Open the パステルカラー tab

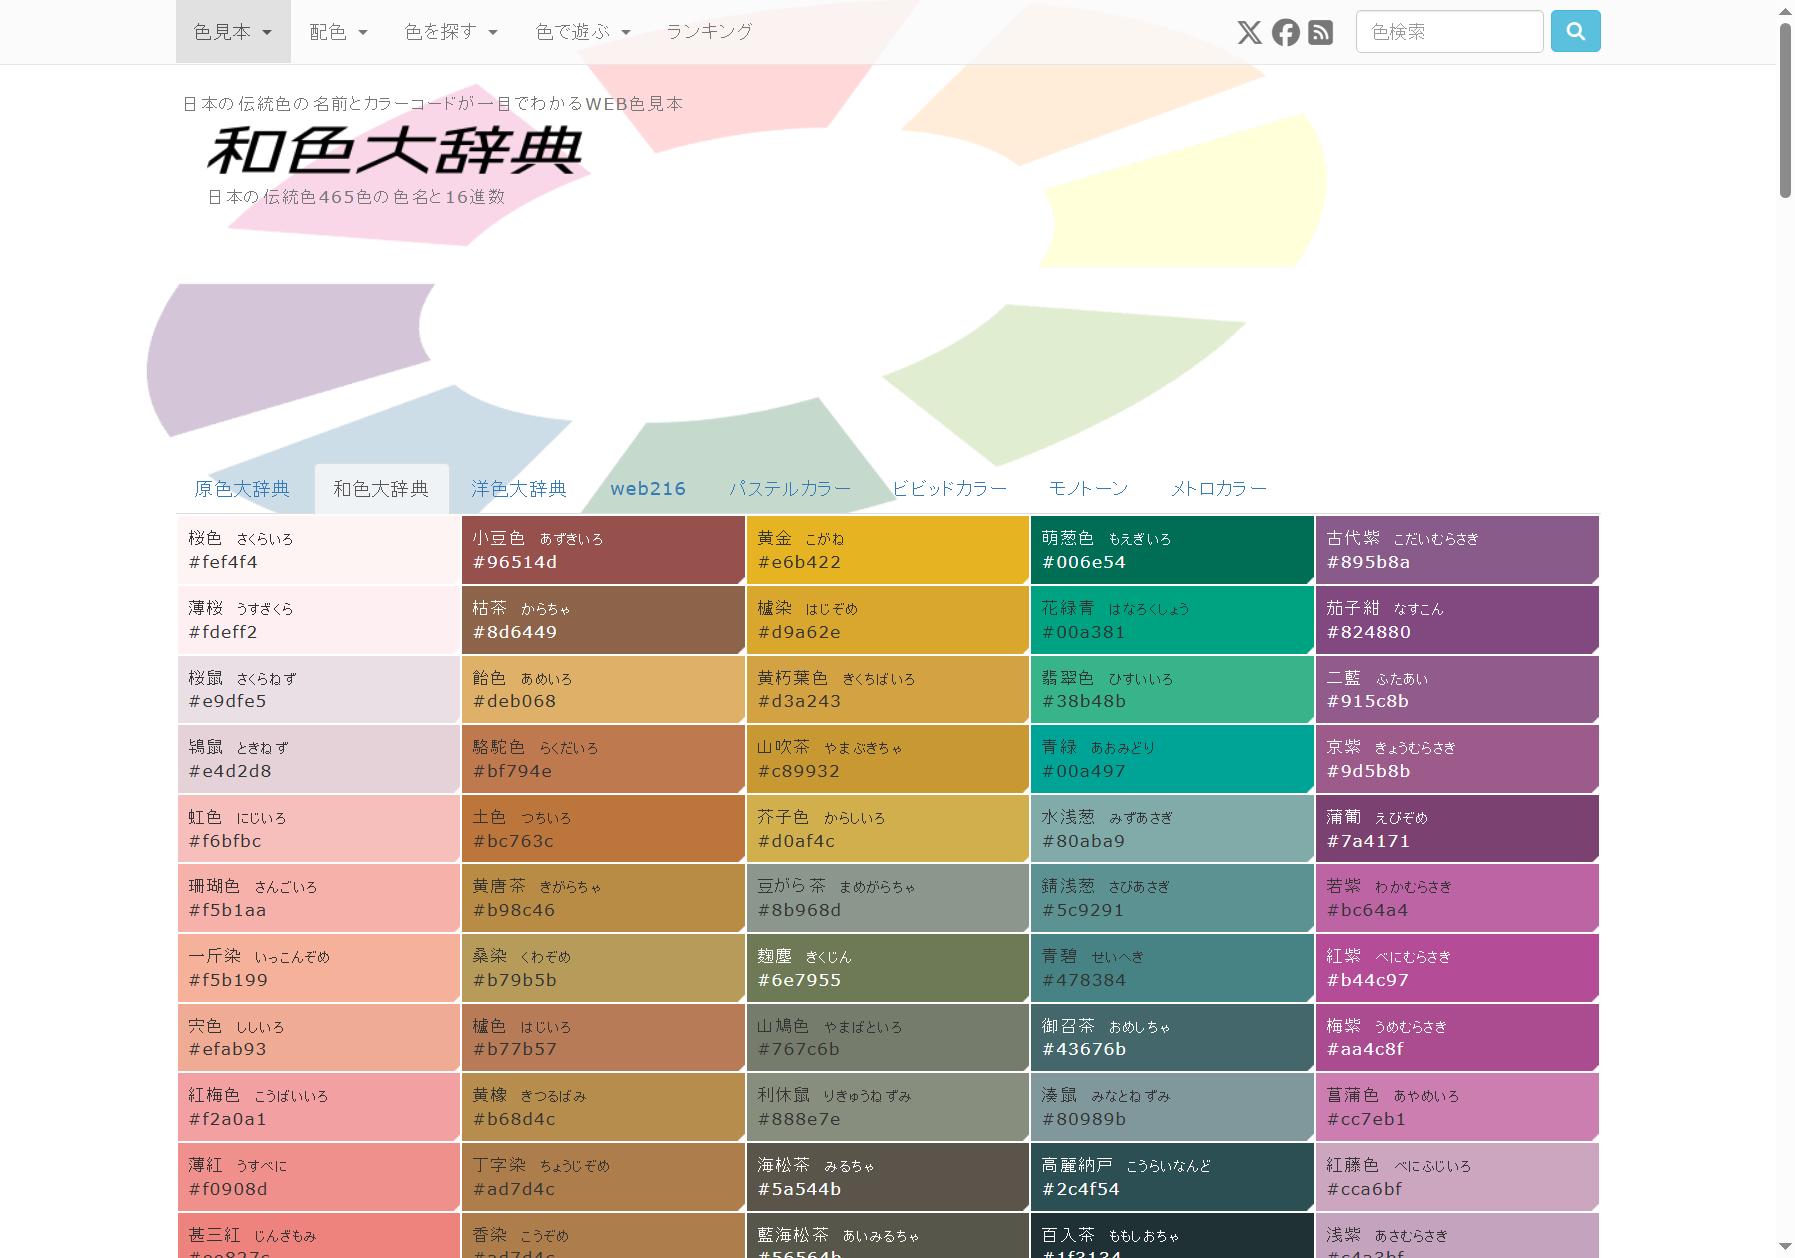[790, 488]
